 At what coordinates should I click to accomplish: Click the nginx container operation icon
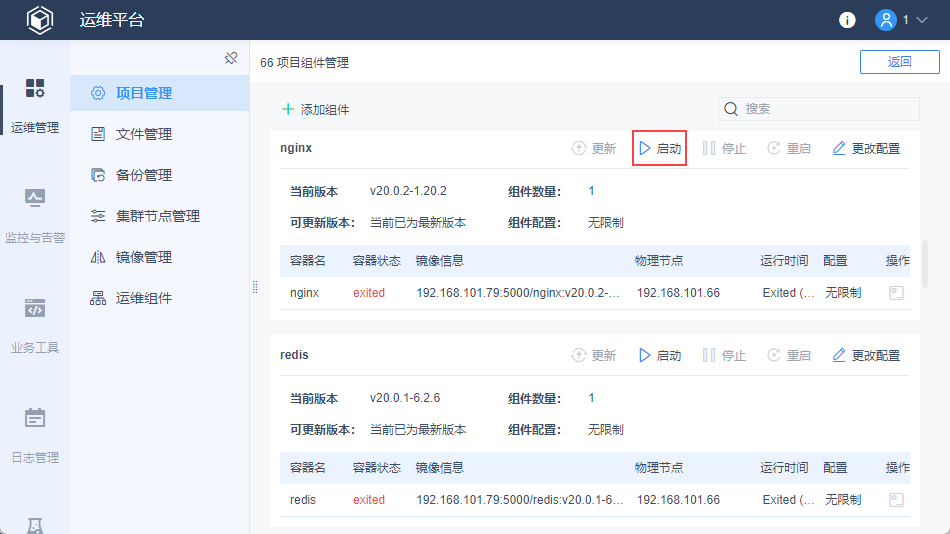click(897, 293)
